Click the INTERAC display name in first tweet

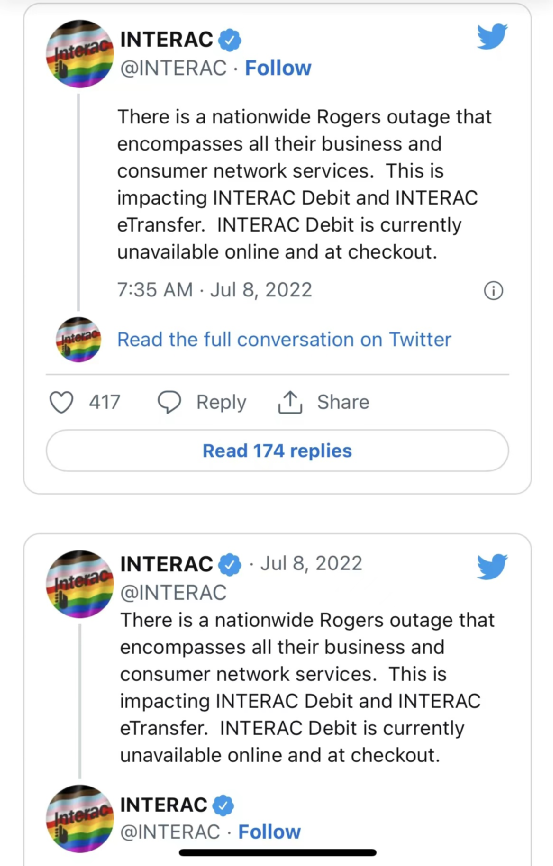click(167, 40)
